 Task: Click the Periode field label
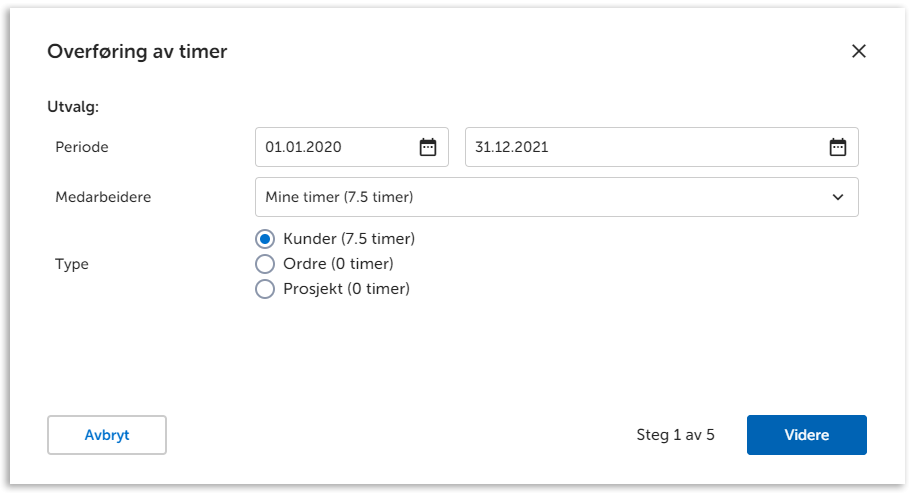[x=82, y=147]
